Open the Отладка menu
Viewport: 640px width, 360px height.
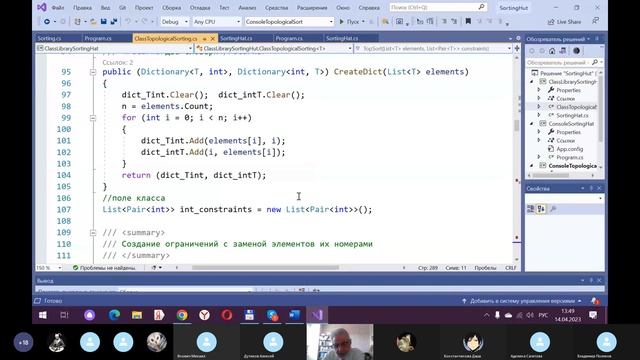coord(200,8)
